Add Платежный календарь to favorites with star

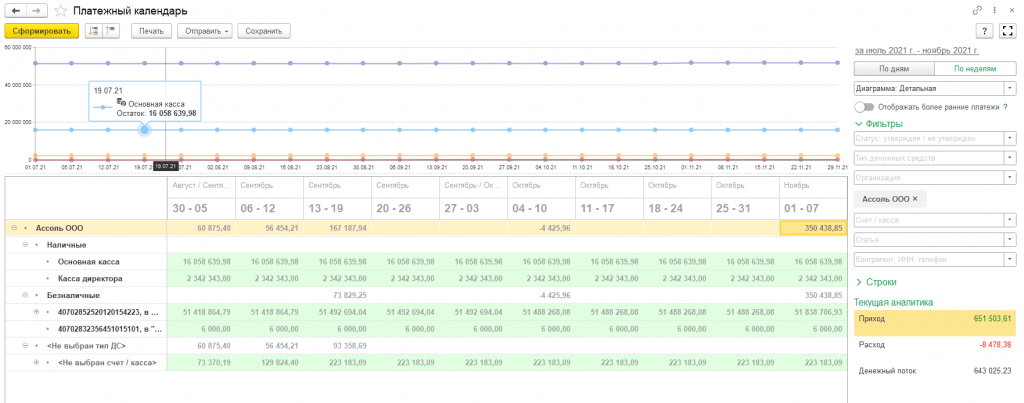coord(61,10)
